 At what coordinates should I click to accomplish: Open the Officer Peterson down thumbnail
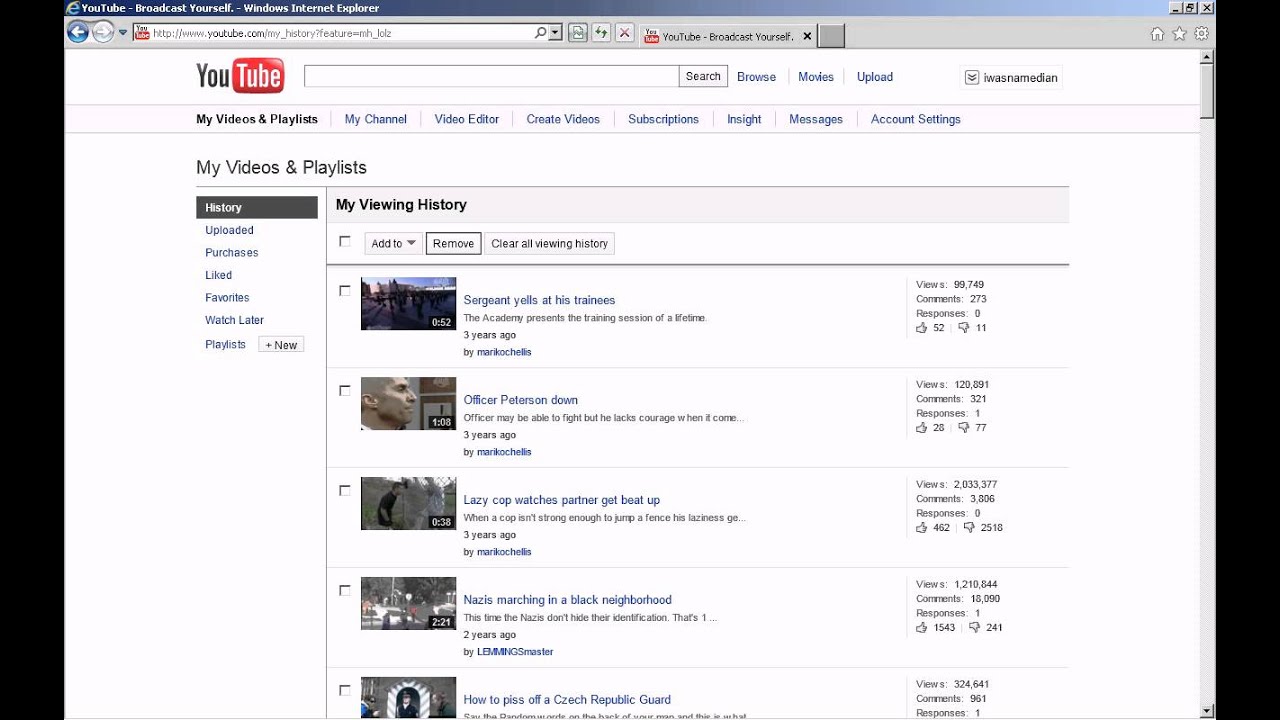[408, 404]
